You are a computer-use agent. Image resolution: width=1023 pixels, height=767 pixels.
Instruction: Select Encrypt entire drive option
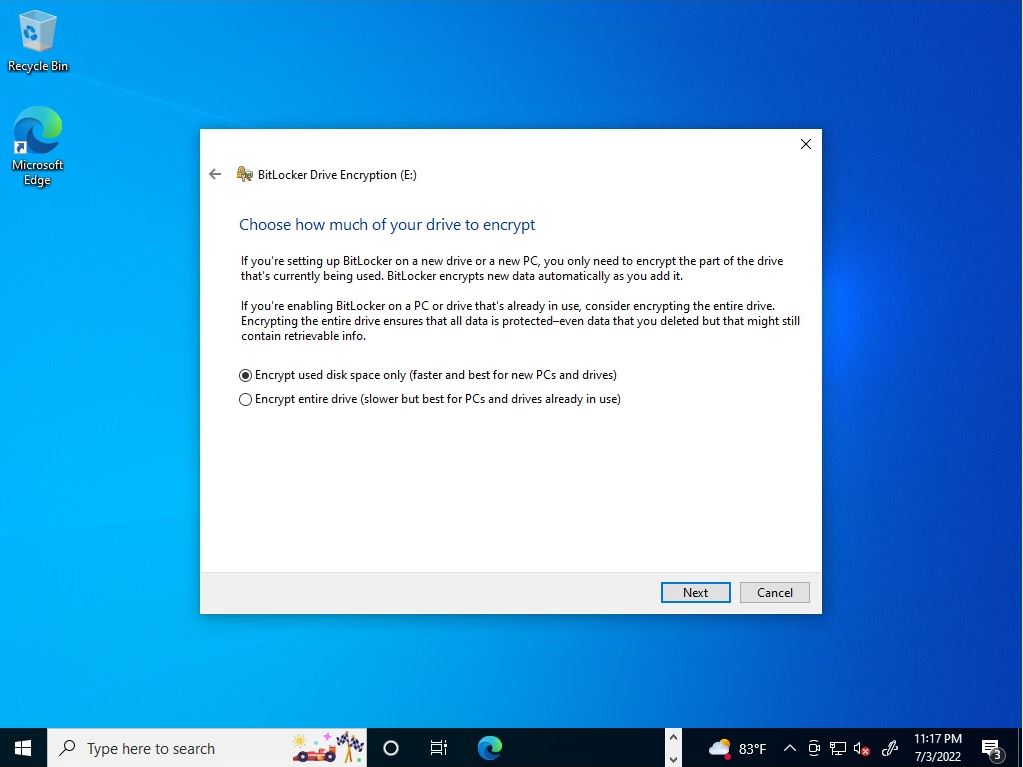(x=430, y=399)
